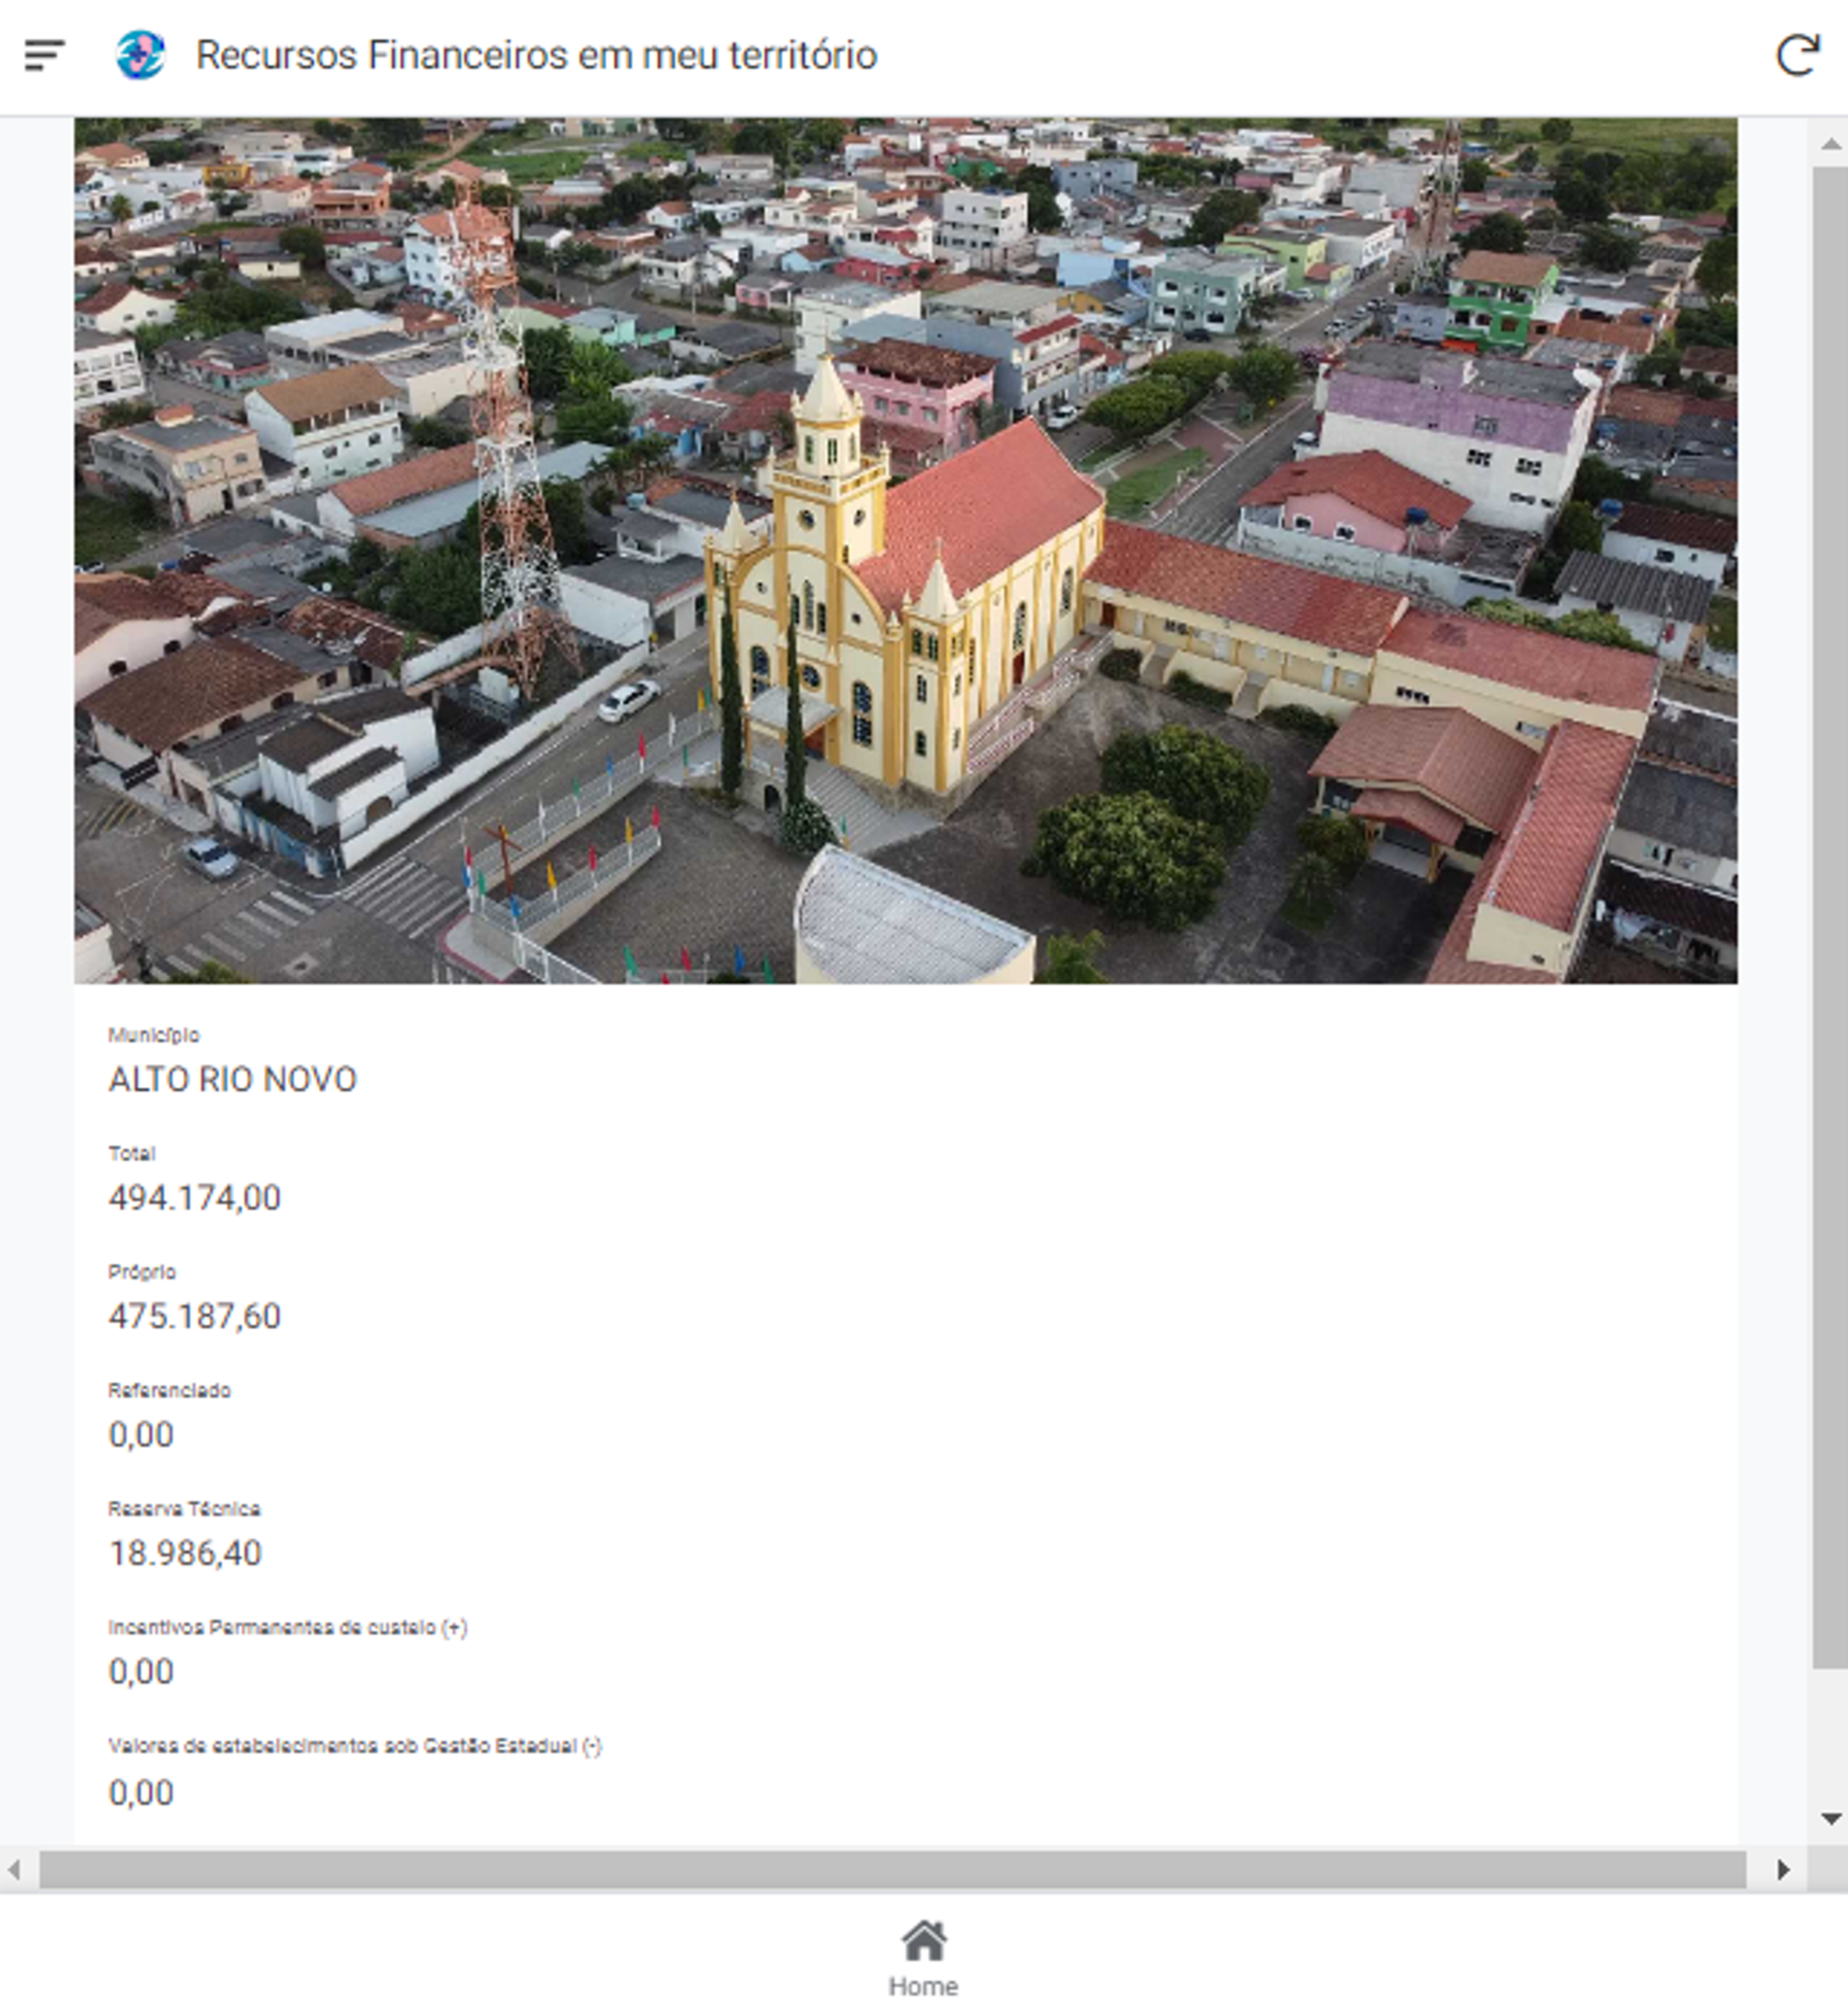The width and height of the screenshot is (1848, 2005).
Task: Select the Home tab label
Action: click(923, 1986)
